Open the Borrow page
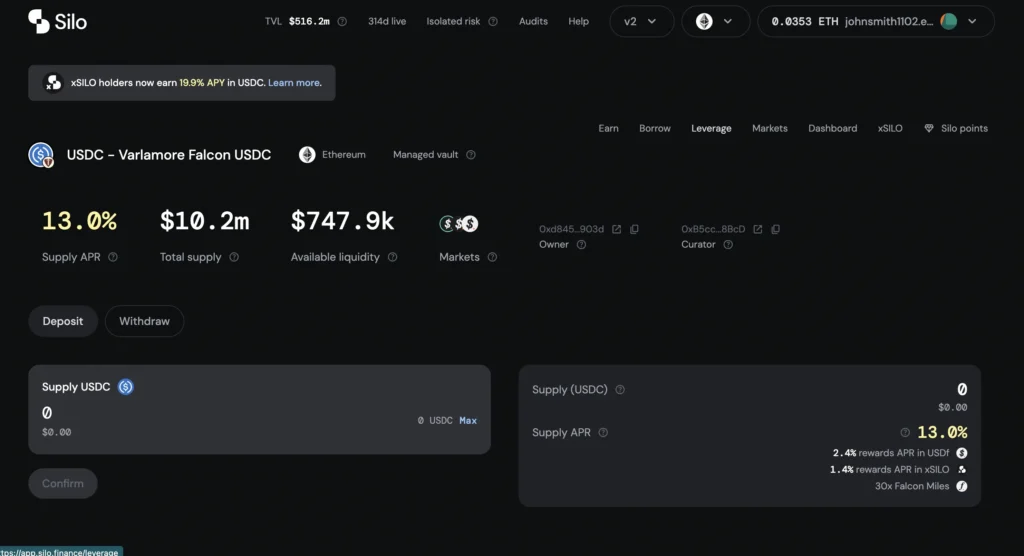 (655, 129)
